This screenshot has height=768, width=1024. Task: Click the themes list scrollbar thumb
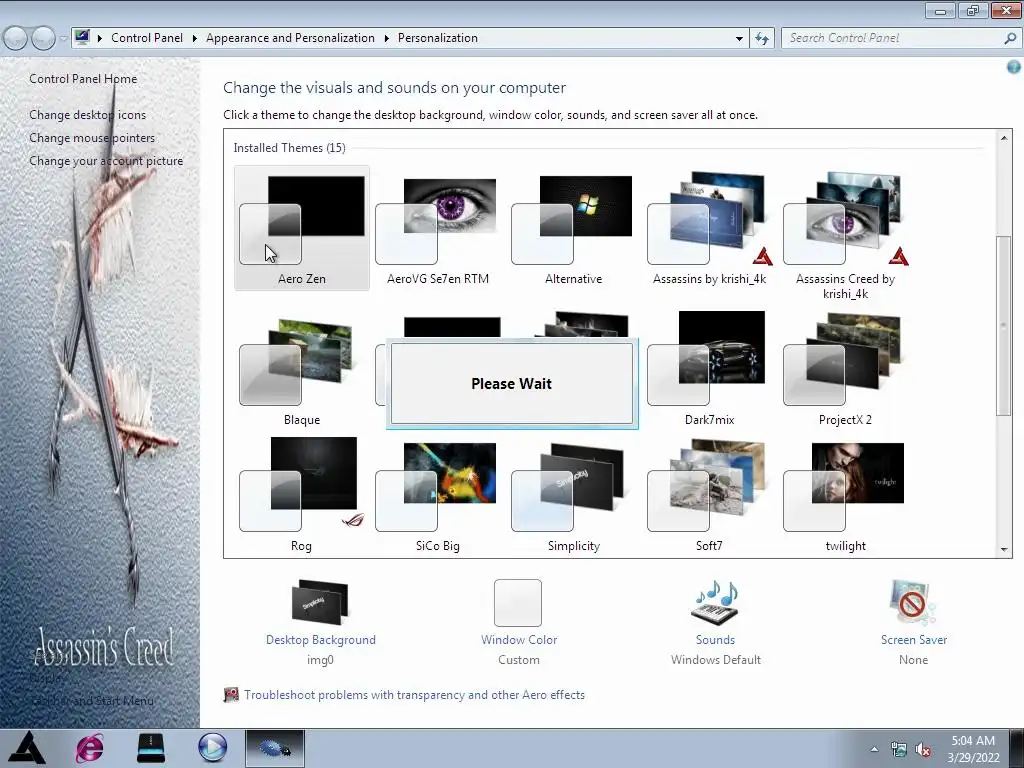(1004, 325)
